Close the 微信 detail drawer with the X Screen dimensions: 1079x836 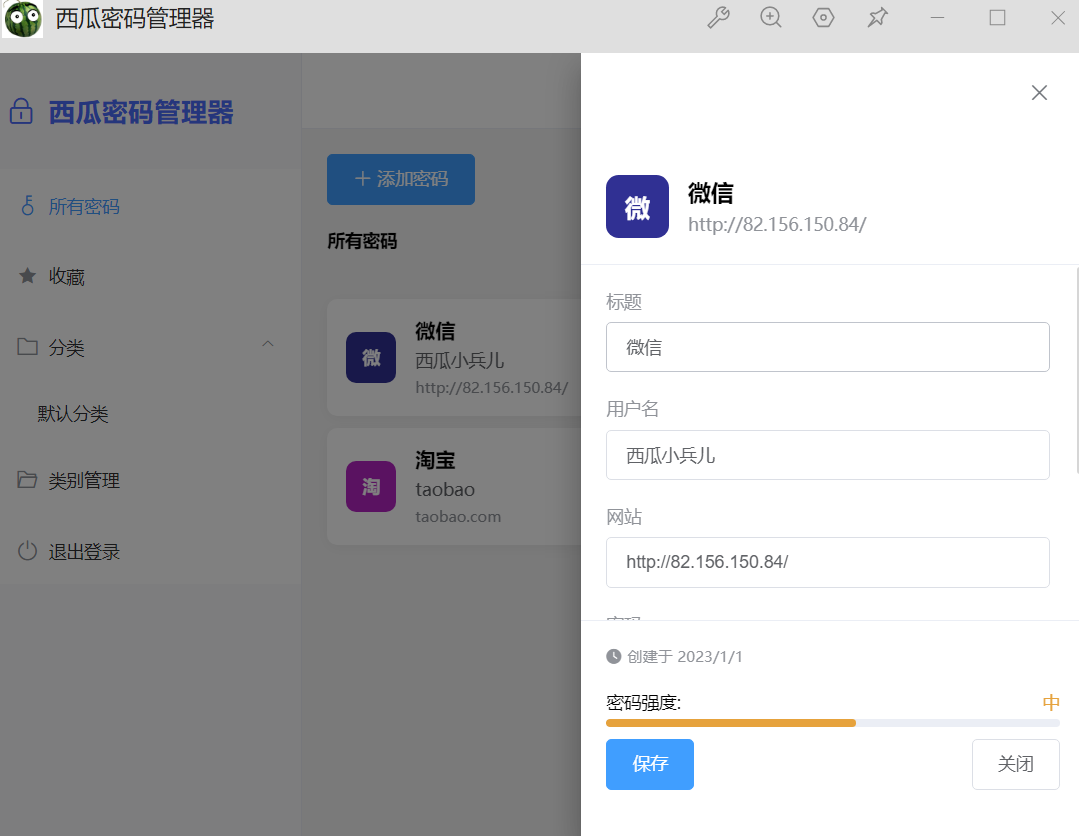1039,92
